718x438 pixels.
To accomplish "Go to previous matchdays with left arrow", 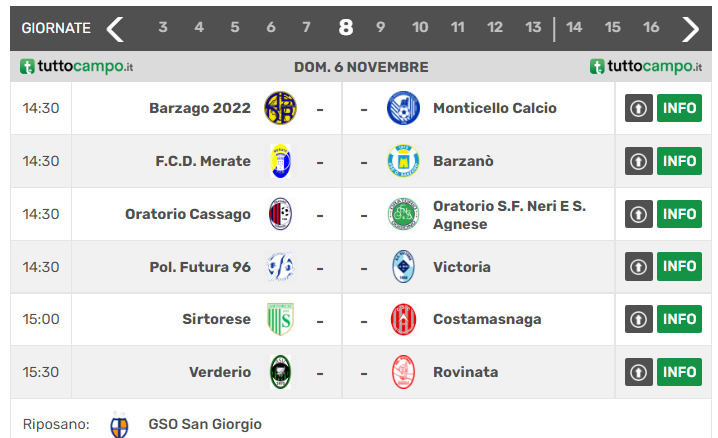I will coord(115,28).
